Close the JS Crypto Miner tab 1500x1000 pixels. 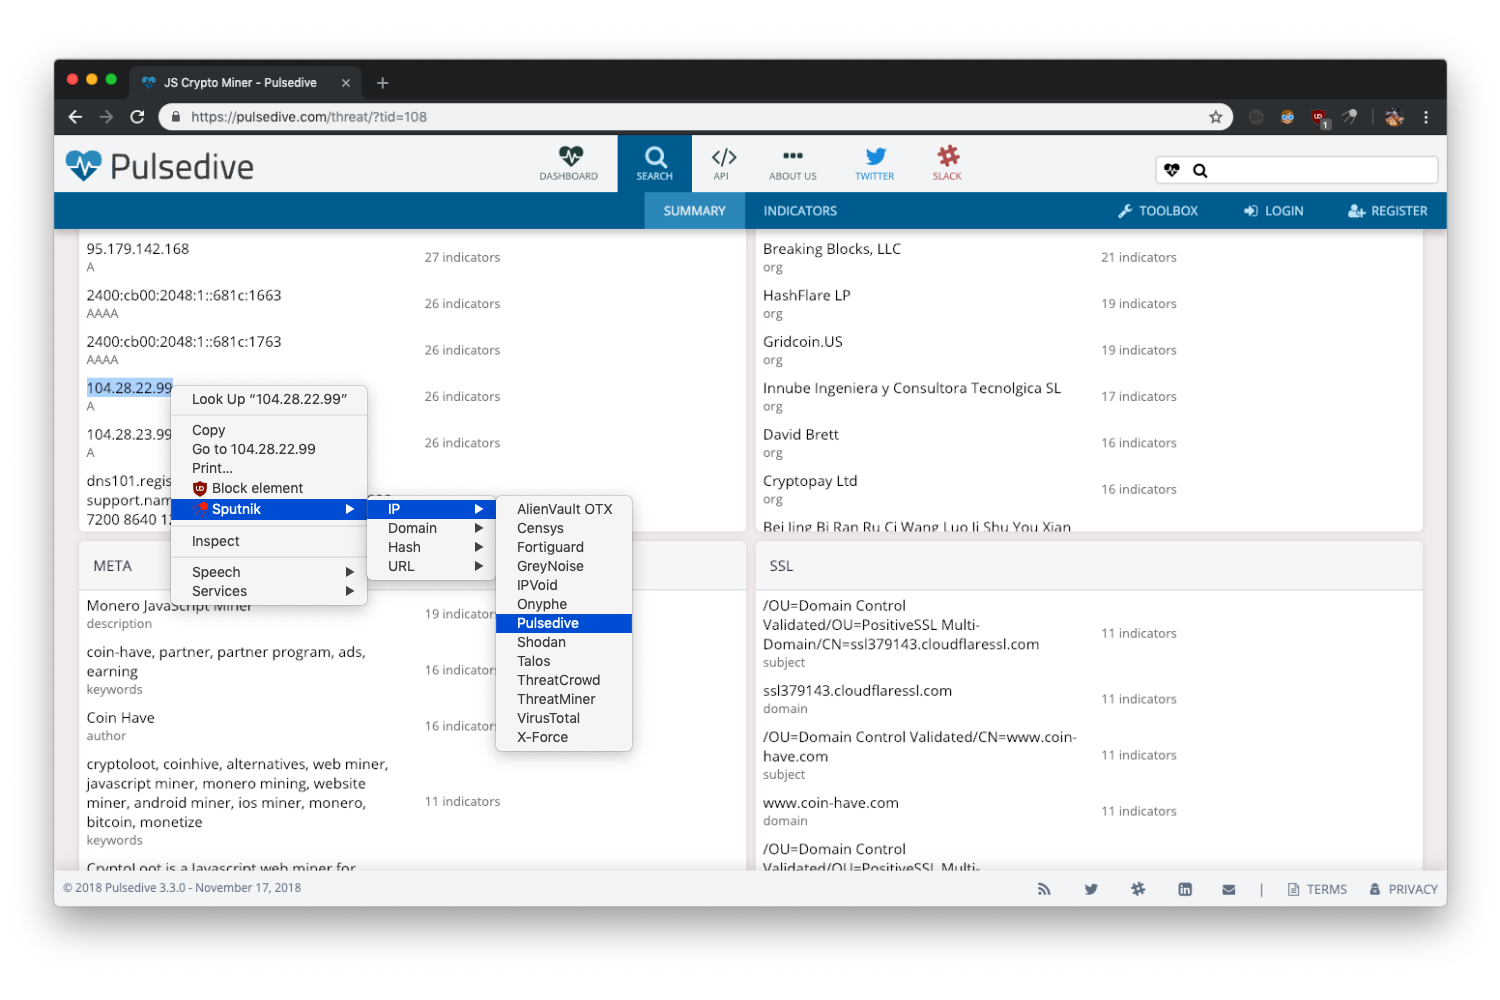click(x=346, y=83)
